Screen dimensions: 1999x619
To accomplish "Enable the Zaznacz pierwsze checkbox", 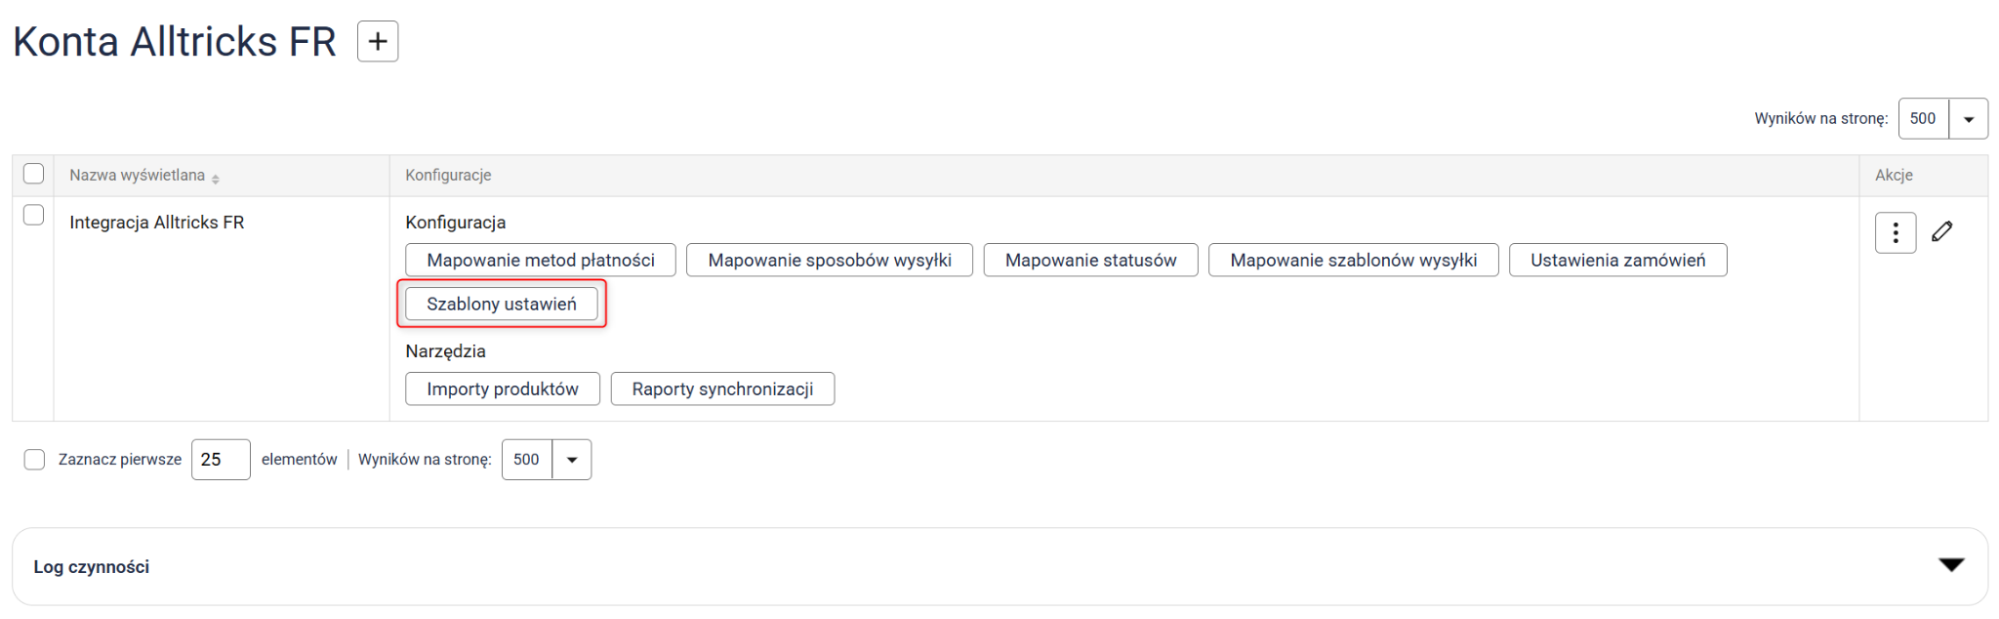I will coord(35,459).
